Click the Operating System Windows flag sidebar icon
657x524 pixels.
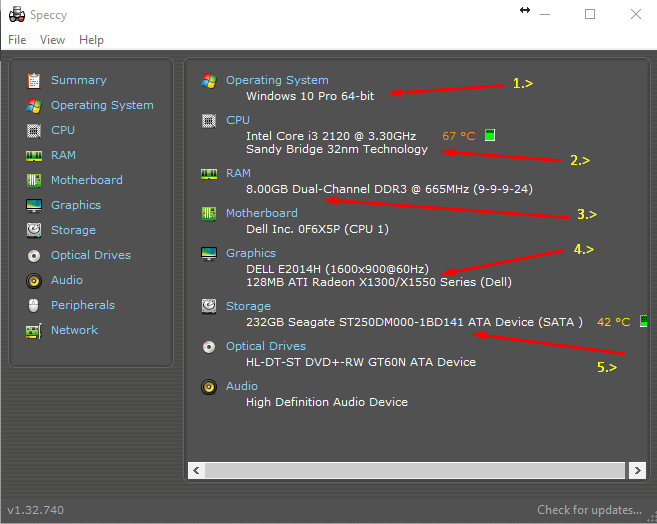[x=34, y=106]
